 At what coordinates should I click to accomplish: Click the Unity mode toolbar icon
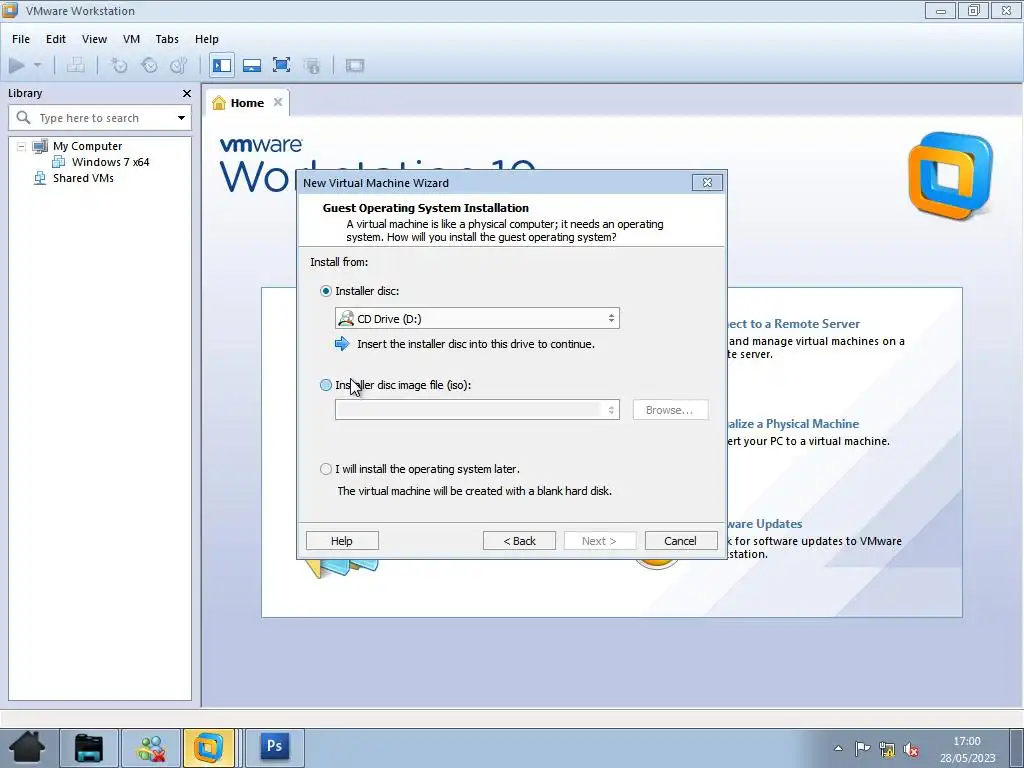pos(312,65)
